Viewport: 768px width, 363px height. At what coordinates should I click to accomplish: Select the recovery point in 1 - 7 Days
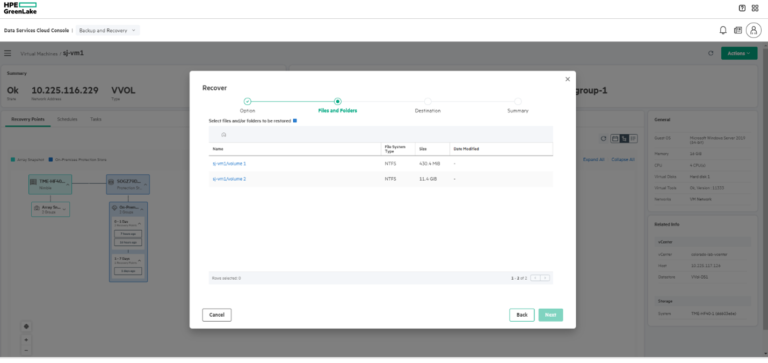click(x=128, y=271)
